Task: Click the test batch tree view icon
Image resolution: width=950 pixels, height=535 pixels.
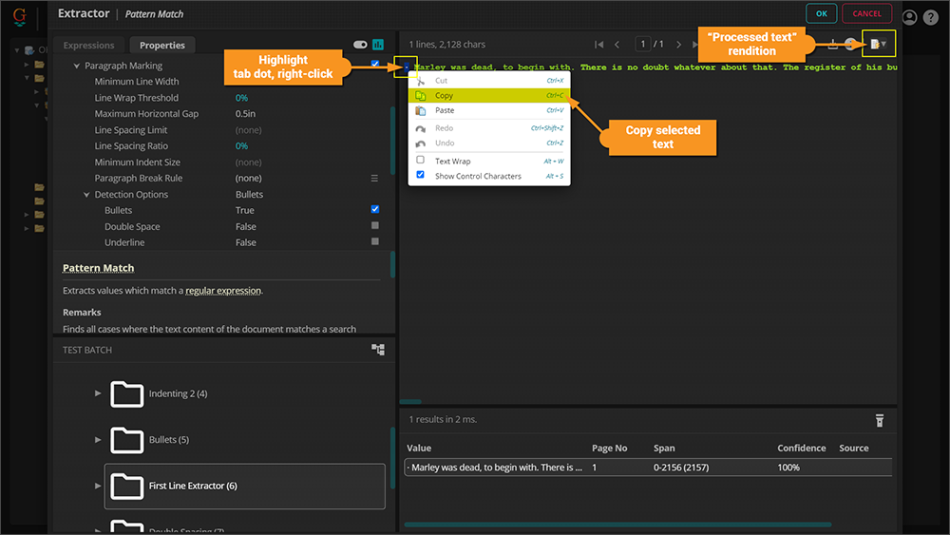Action: [378, 349]
